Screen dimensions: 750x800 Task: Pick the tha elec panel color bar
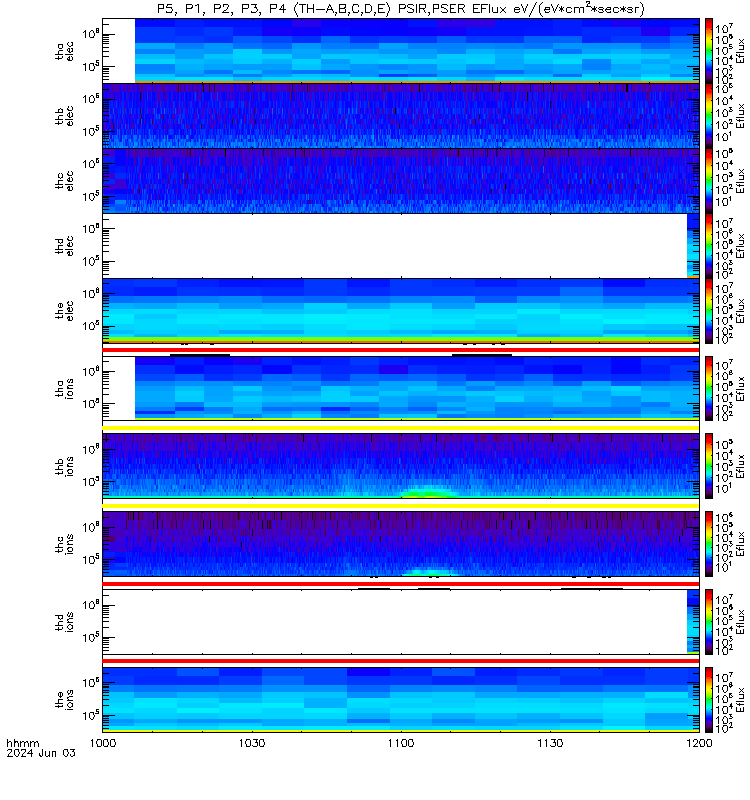pyautogui.click(x=709, y=51)
